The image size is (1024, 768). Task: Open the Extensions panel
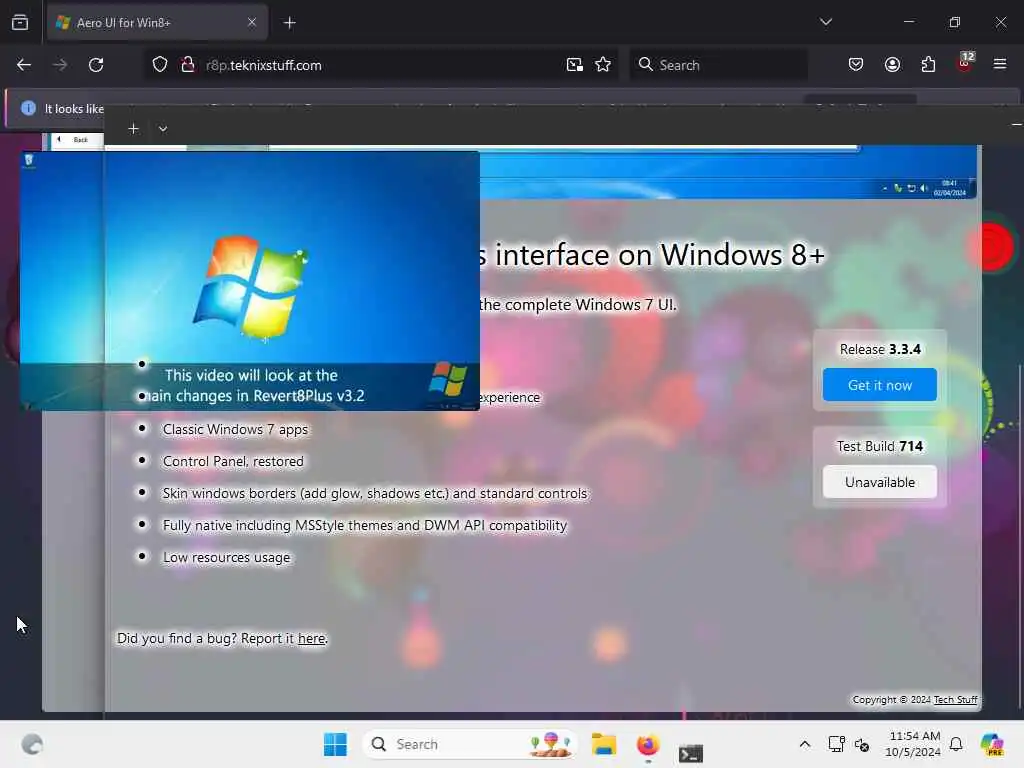[929, 65]
